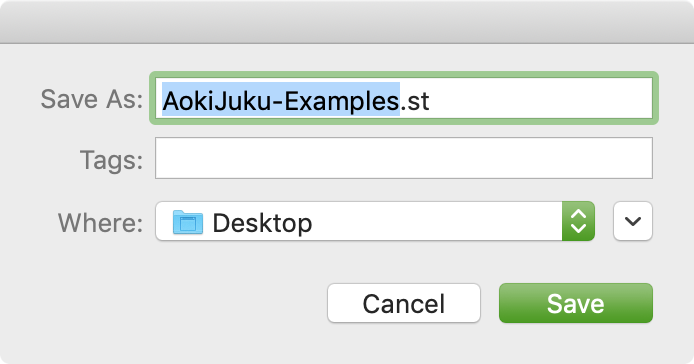694x364 pixels.
Task: Click the empty gray area left of Cancel
Action: click(x=164, y=303)
